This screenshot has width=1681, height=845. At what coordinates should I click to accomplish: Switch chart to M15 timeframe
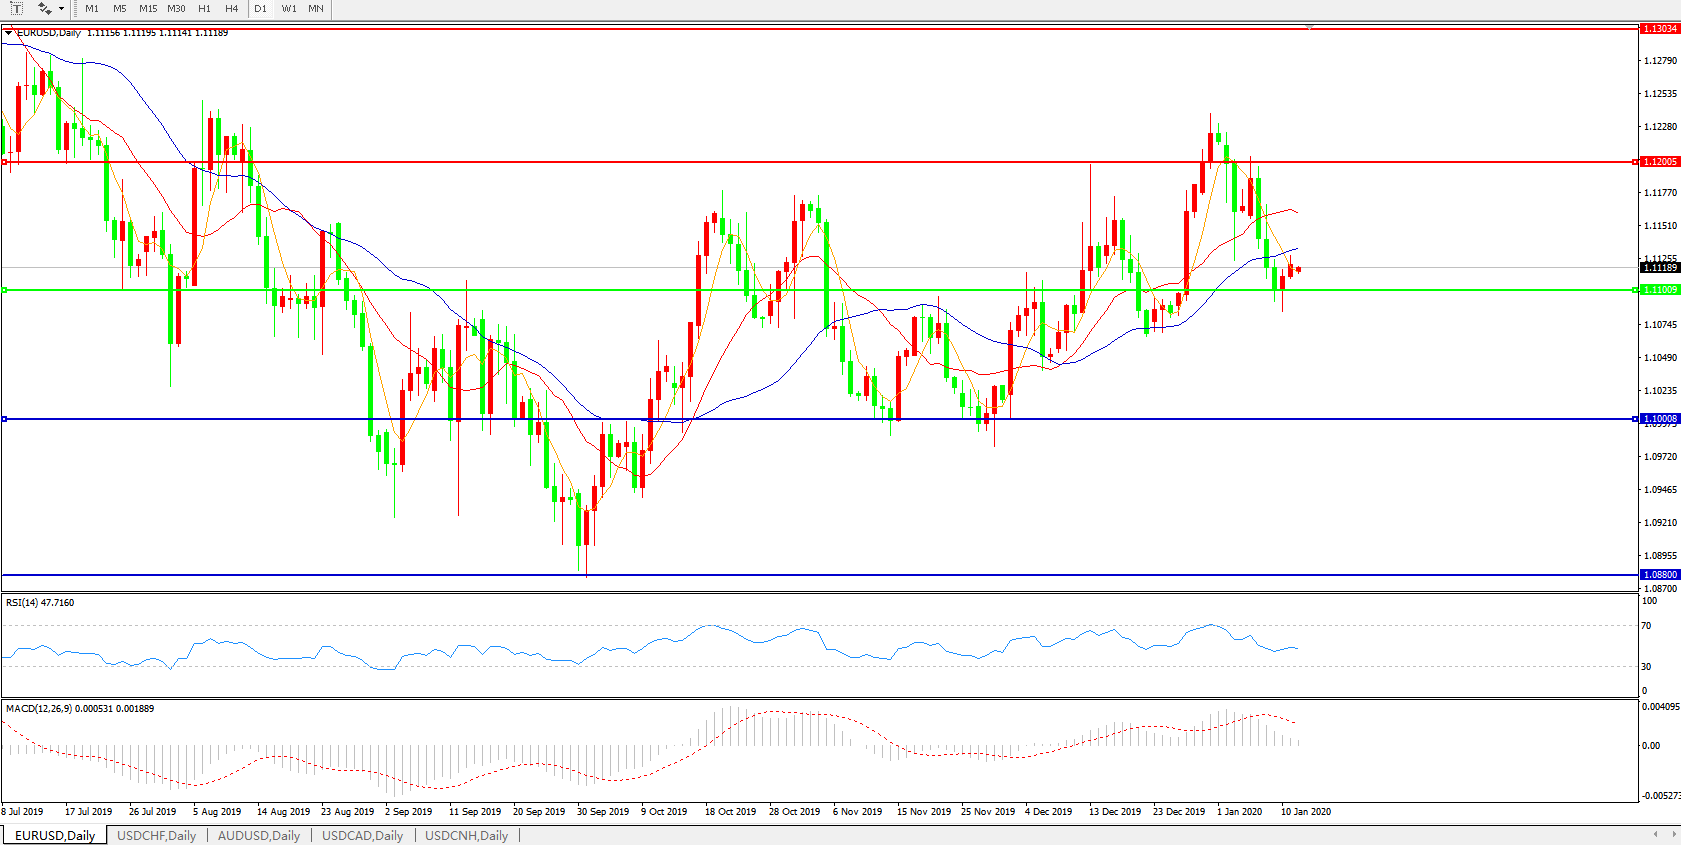click(x=148, y=8)
